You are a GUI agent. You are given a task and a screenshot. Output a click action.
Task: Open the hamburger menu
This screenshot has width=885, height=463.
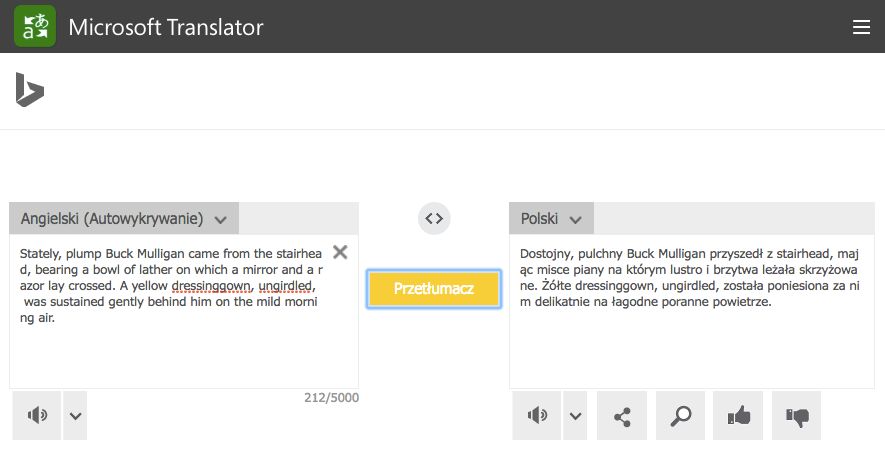tap(861, 28)
